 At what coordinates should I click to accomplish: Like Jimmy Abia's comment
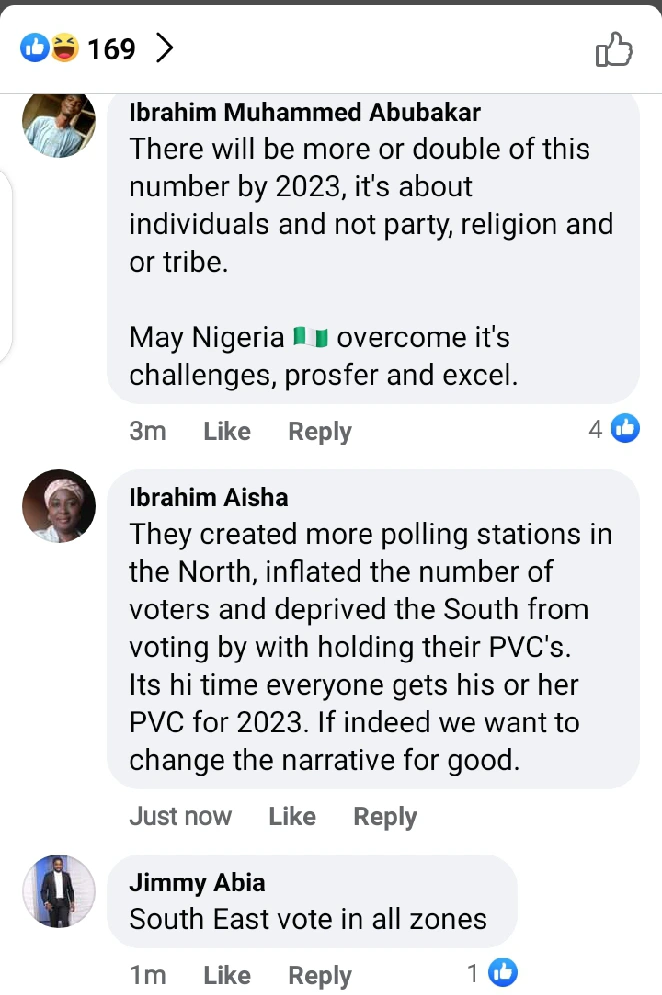click(x=227, y=975)
